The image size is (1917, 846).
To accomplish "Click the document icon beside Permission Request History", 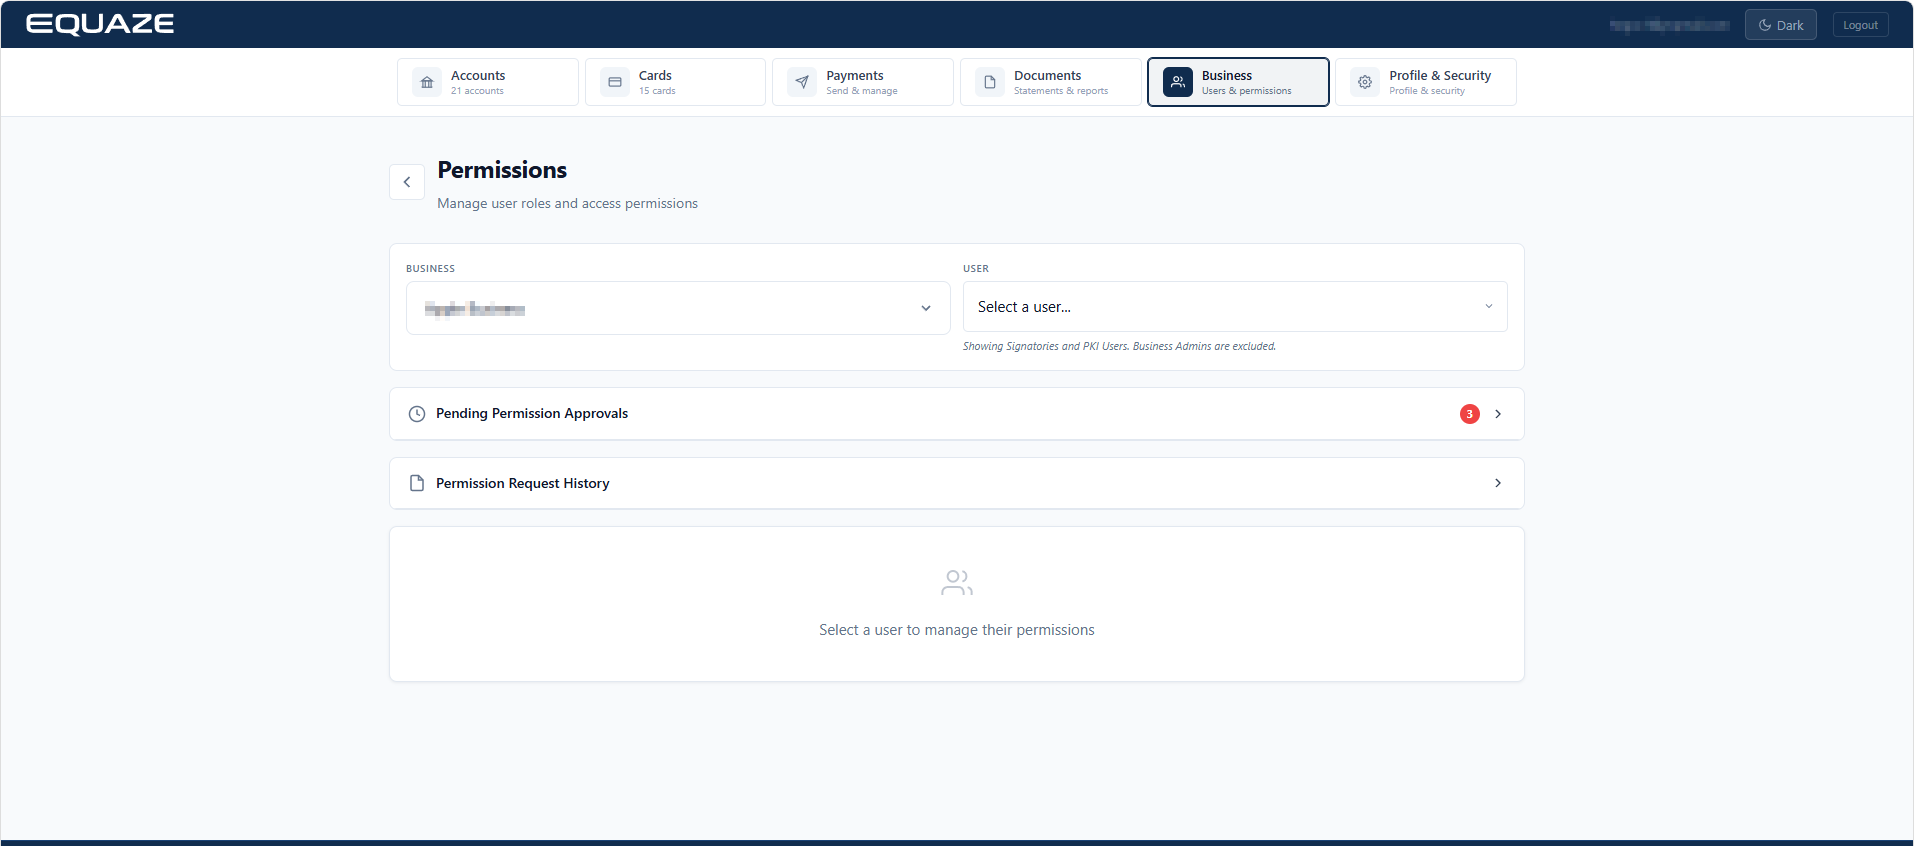I will tap(417, 483).
